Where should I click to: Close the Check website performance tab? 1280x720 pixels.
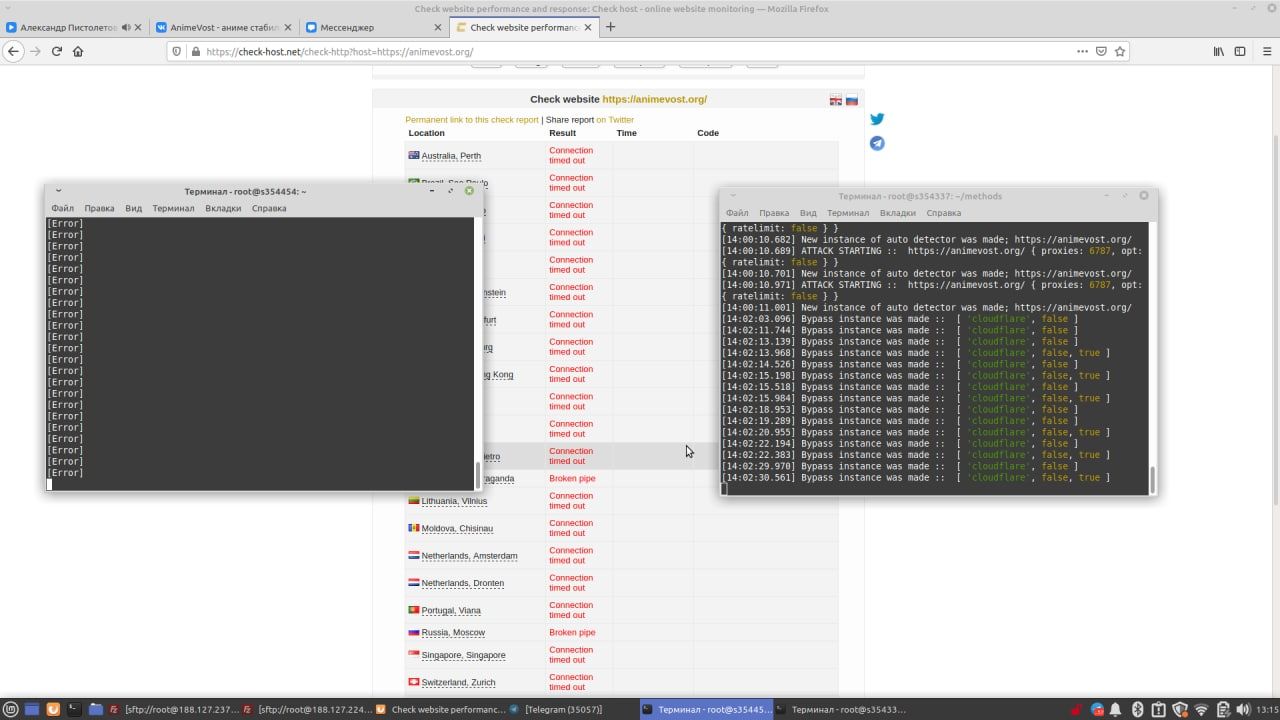click(x=587, y=27)
